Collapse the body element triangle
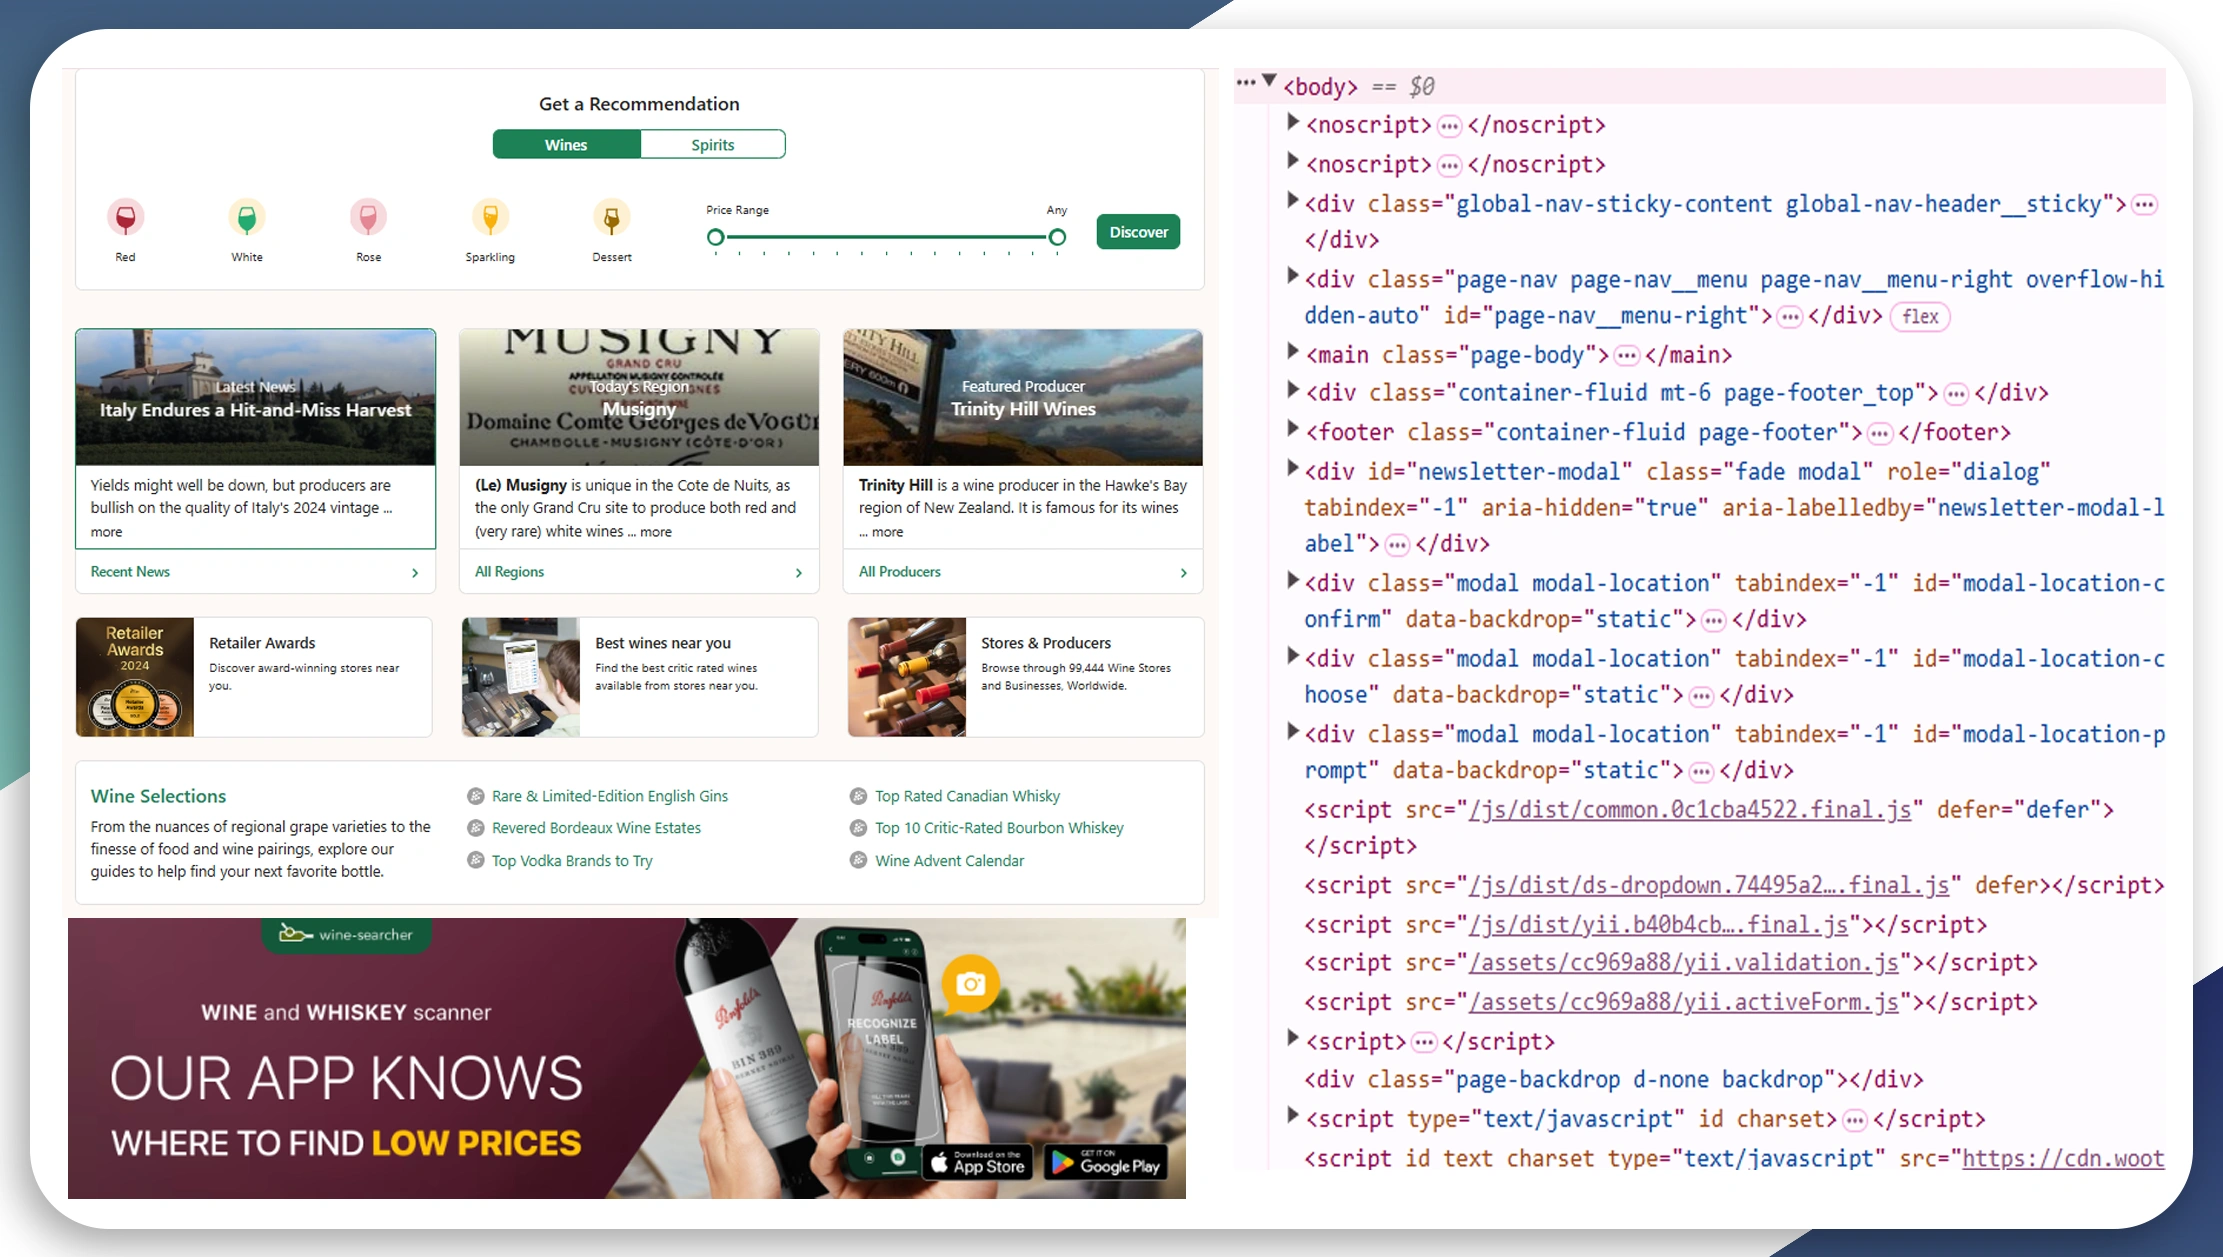 [1269, 80]
